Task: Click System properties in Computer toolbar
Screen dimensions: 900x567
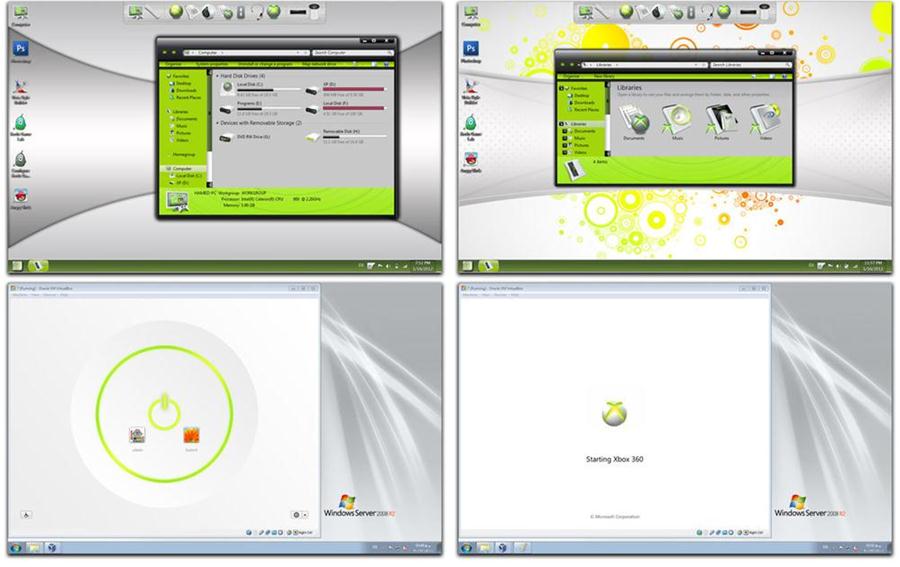Action: click(x=214, y=63)
